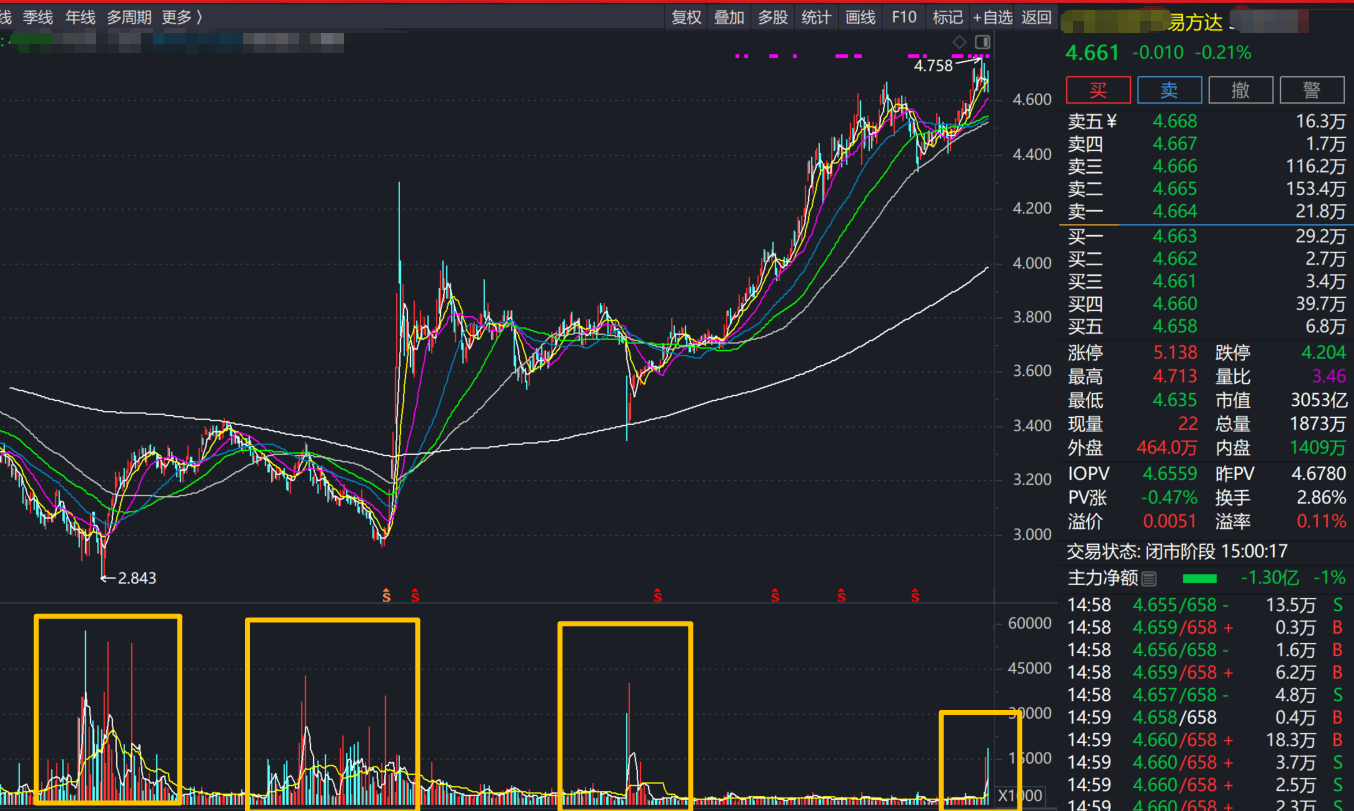Switch to 年线 yearly chart

80,17
